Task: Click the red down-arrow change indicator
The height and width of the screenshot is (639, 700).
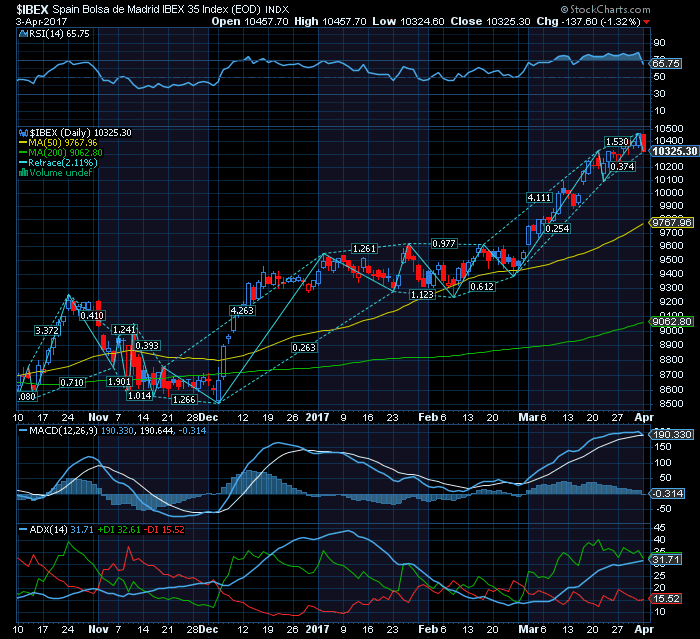Action: pyautogui.click(x=646, y=22)
